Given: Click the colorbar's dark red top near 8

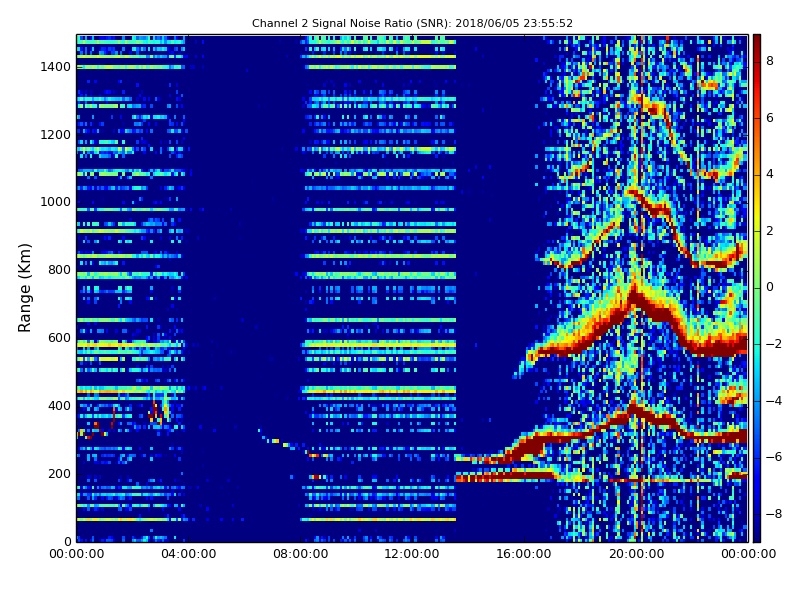Looking at the screenshot, I should point(757,60).
